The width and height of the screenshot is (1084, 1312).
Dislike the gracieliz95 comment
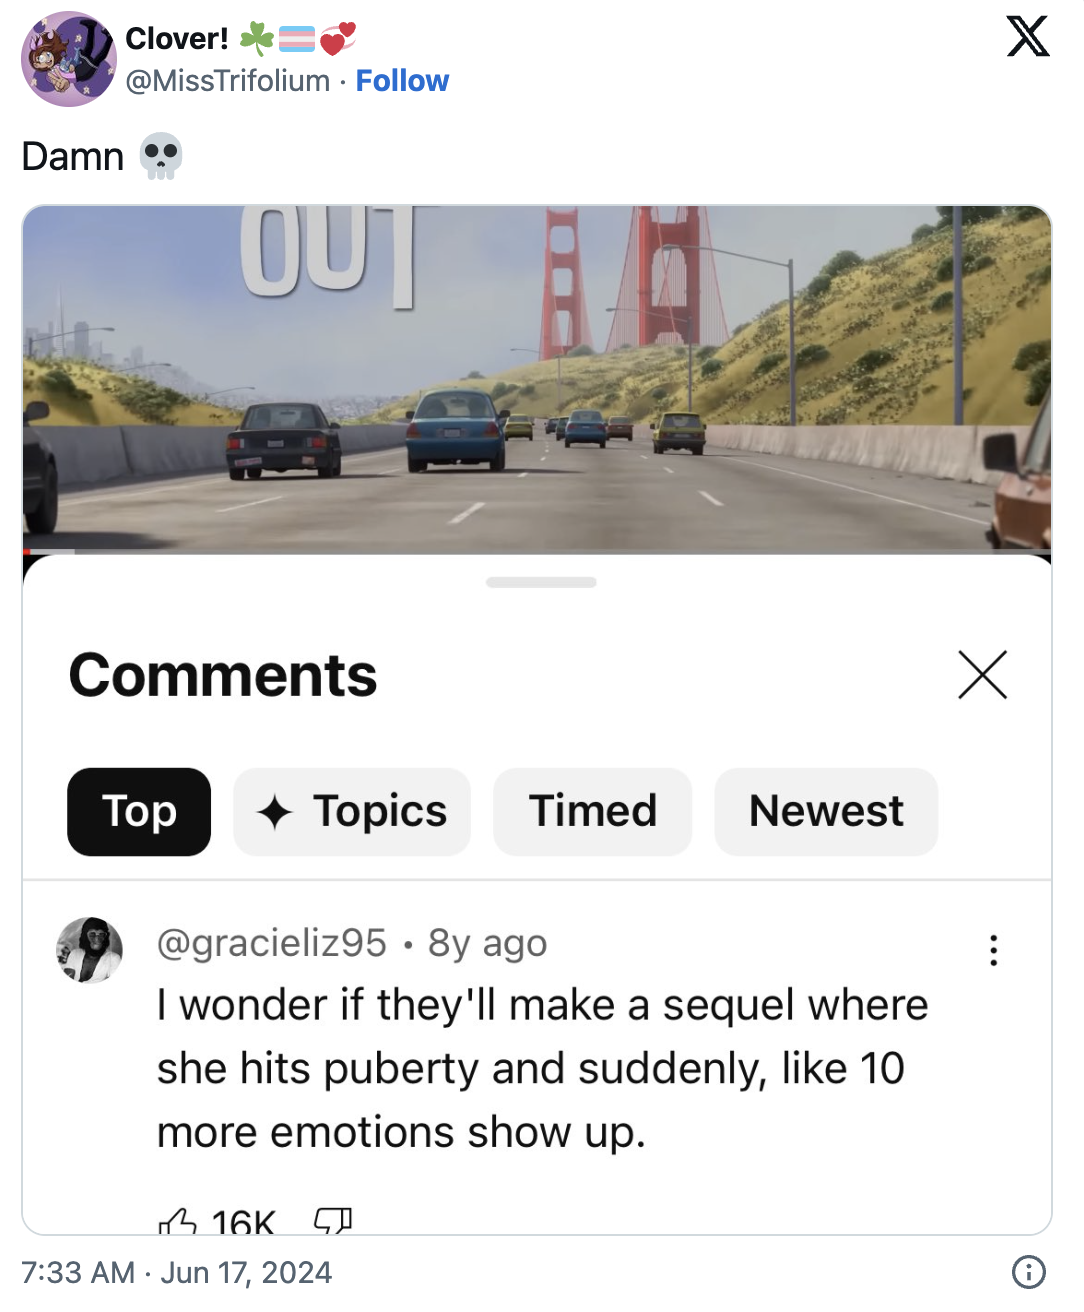[332, 1221]
